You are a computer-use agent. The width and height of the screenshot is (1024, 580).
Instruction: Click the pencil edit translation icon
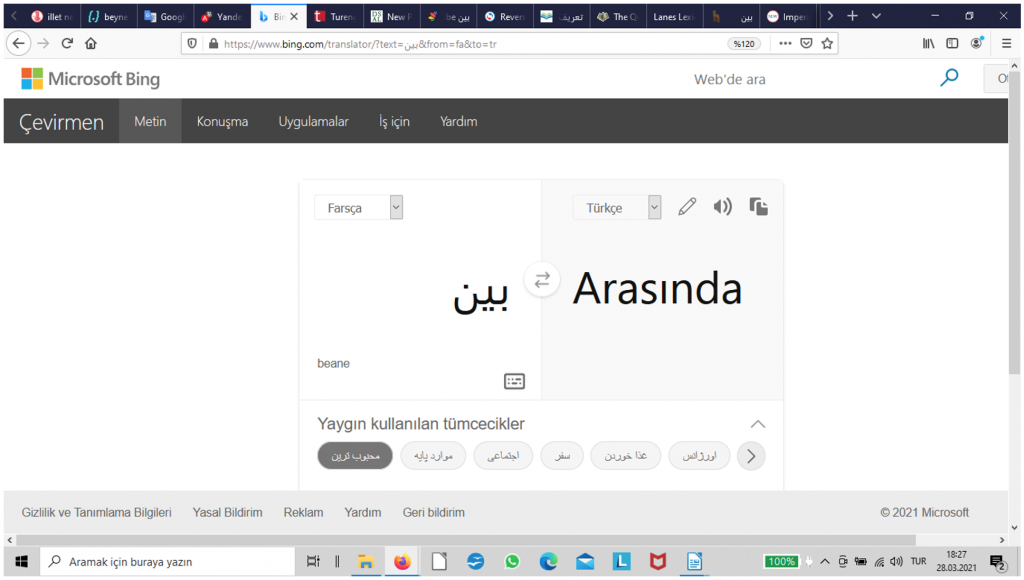(x=687, y=207)
